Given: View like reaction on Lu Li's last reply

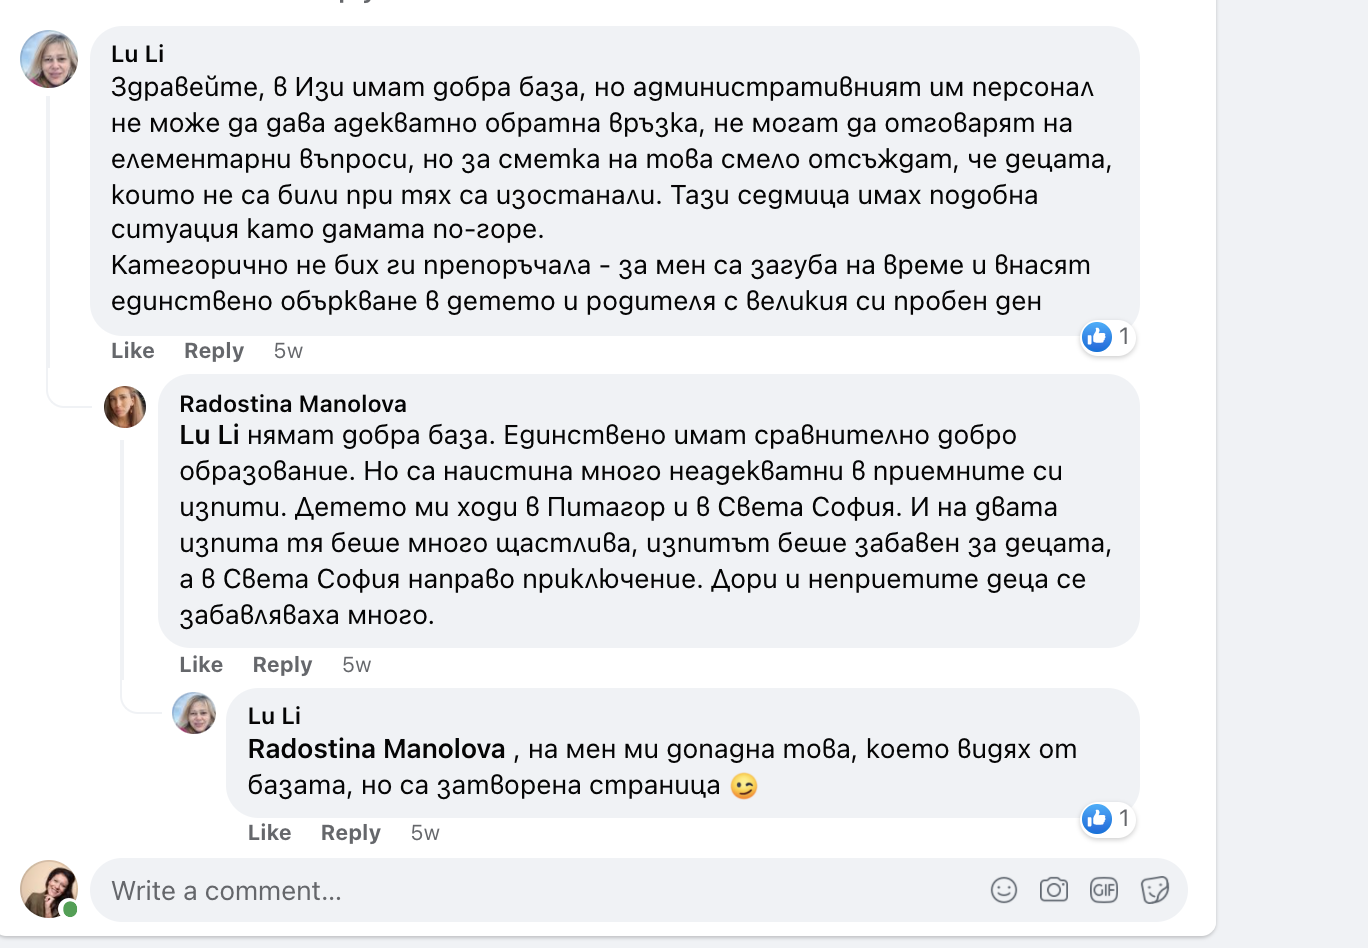Looking at the screenshot, I should [x=1107, y=819].
